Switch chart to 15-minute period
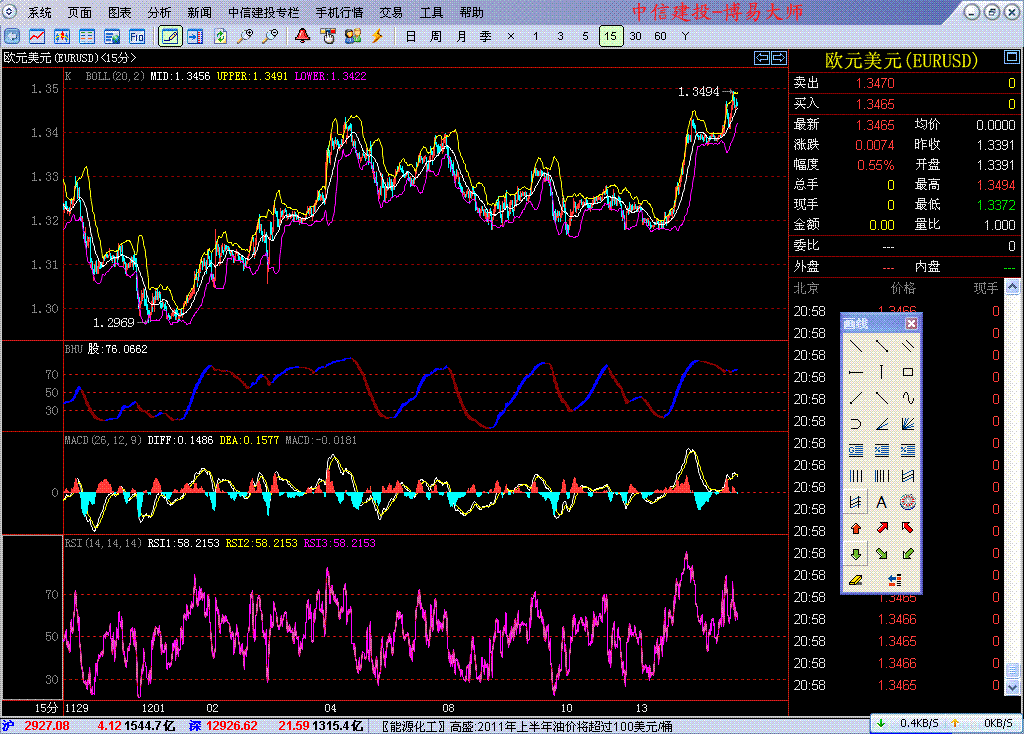Viewport: 1024px width, 734px height. tap(610, 36)
